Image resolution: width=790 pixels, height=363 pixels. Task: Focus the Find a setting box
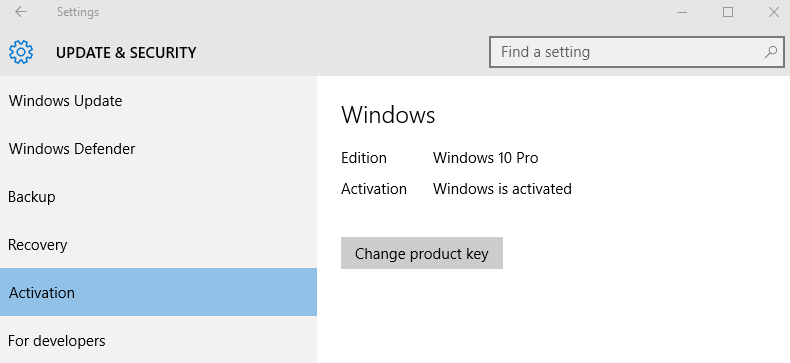click(x=636, y=52)
